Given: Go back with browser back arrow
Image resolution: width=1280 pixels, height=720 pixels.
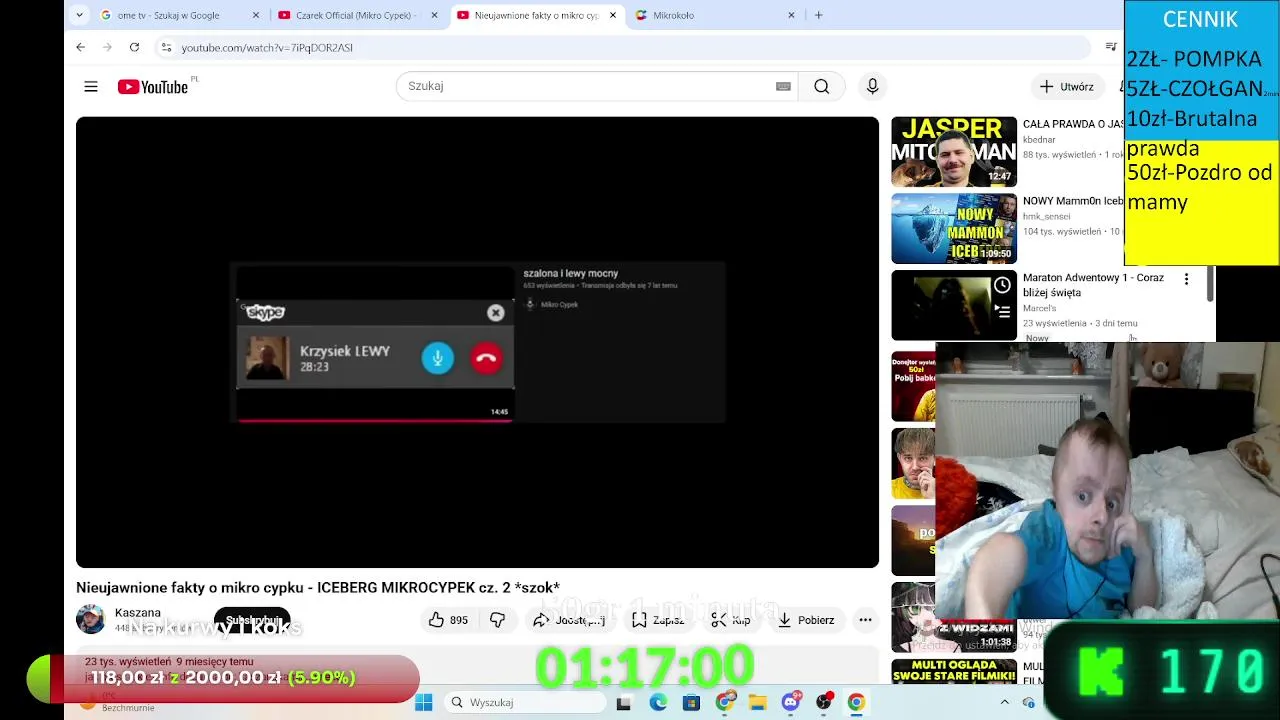Looking at the screenshot, I should click(x=81, y=47).
